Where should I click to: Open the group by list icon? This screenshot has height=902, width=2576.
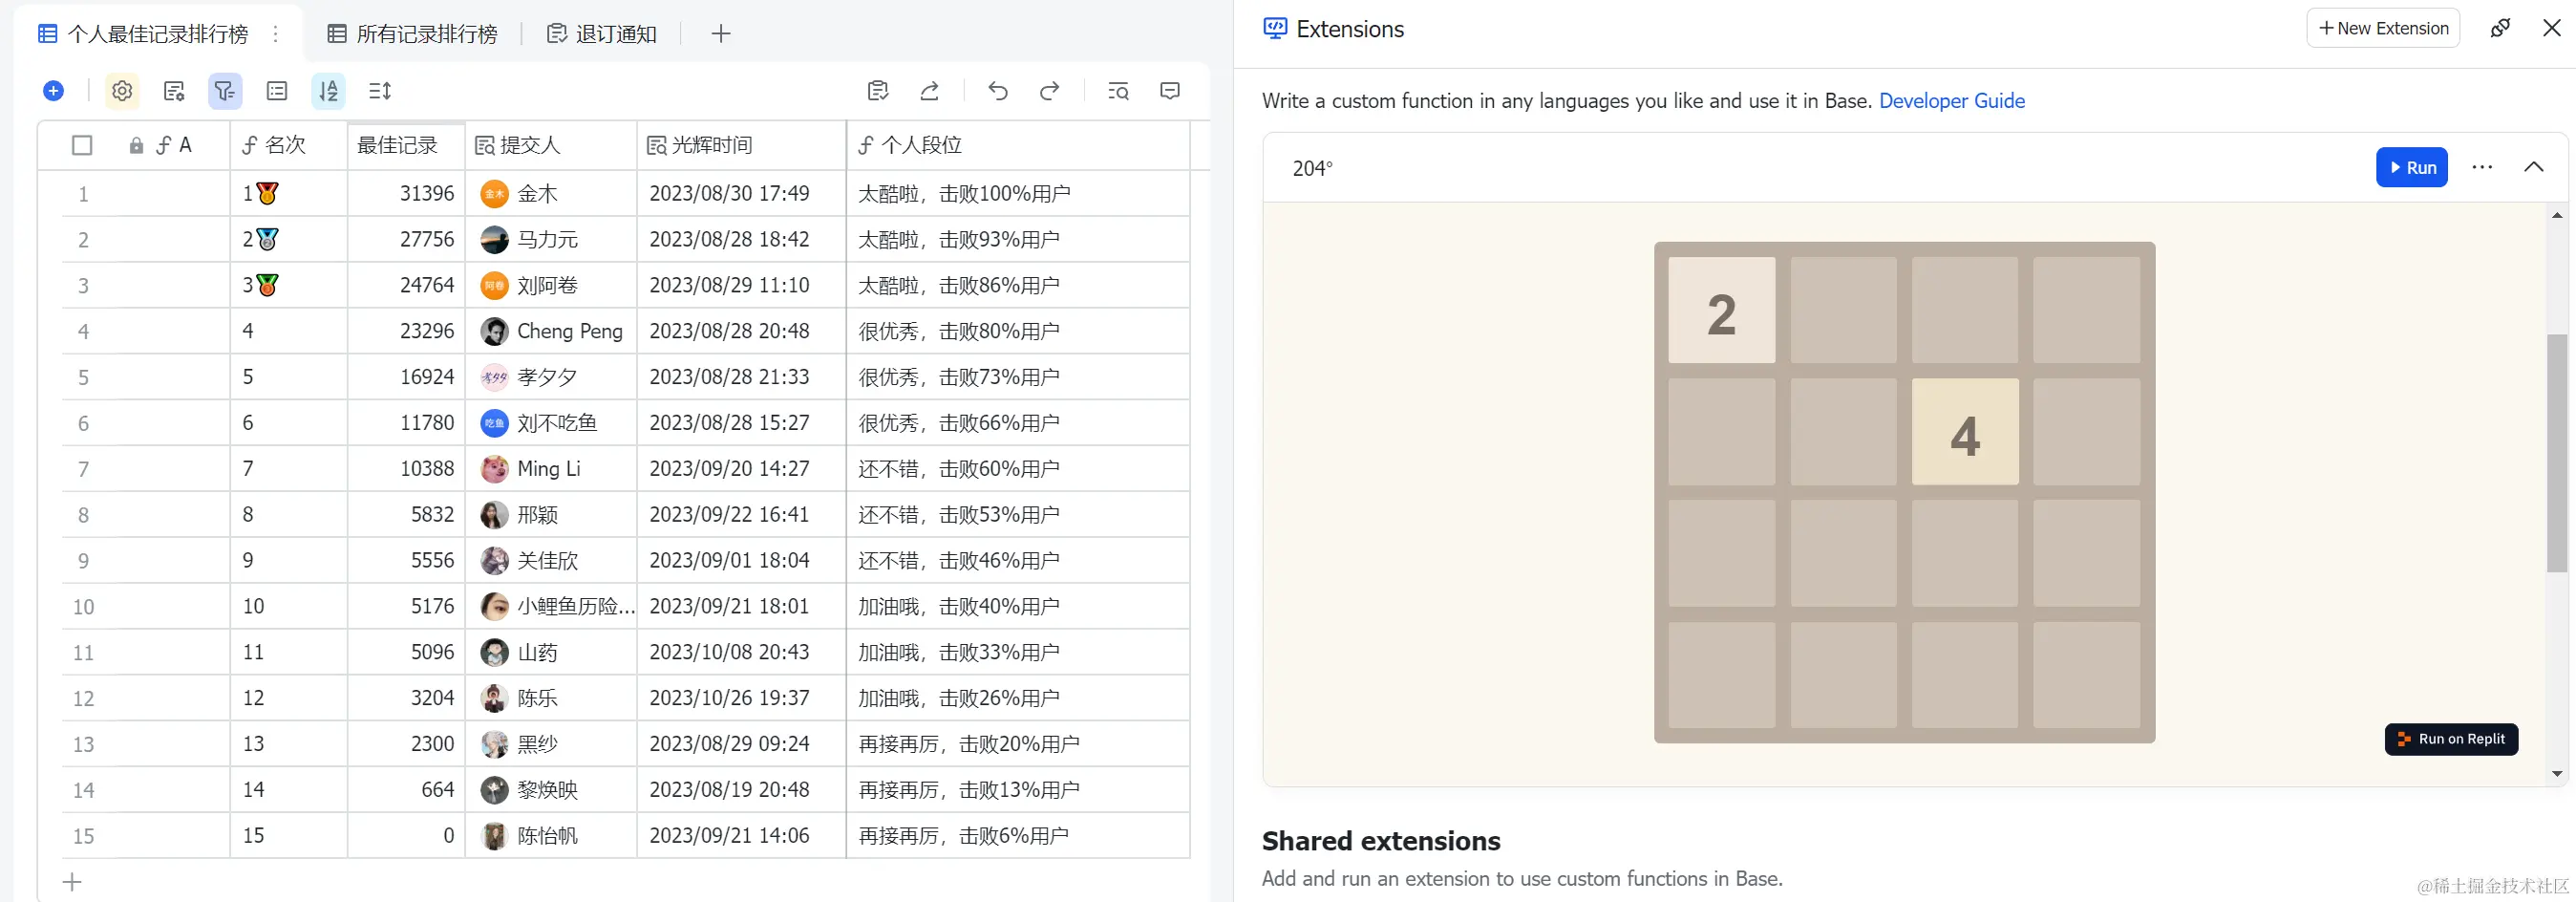pos(277,91)
